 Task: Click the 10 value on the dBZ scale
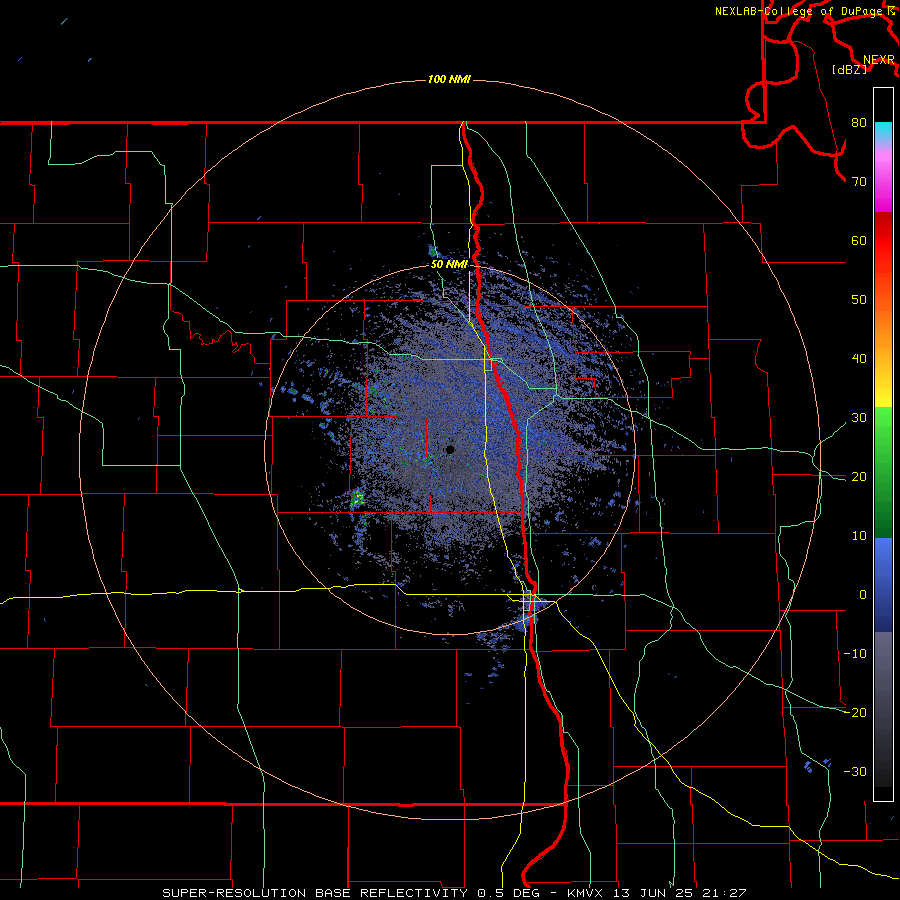point(859,536)
